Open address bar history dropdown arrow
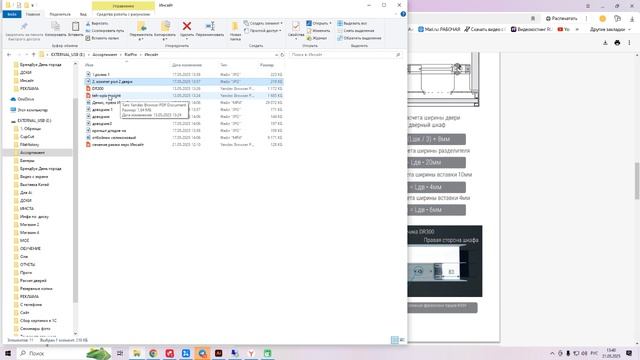 [x=276, y=54]
